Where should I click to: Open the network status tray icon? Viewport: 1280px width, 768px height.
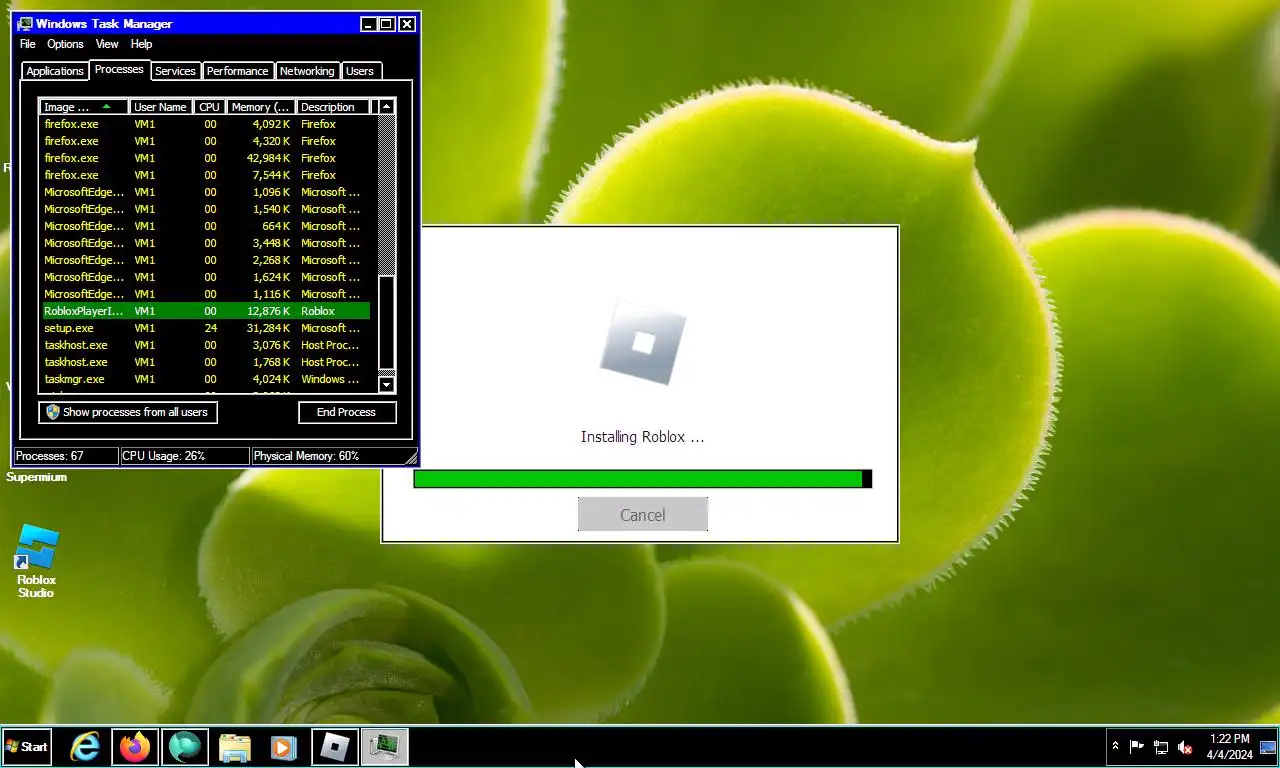click(1161, 747)
